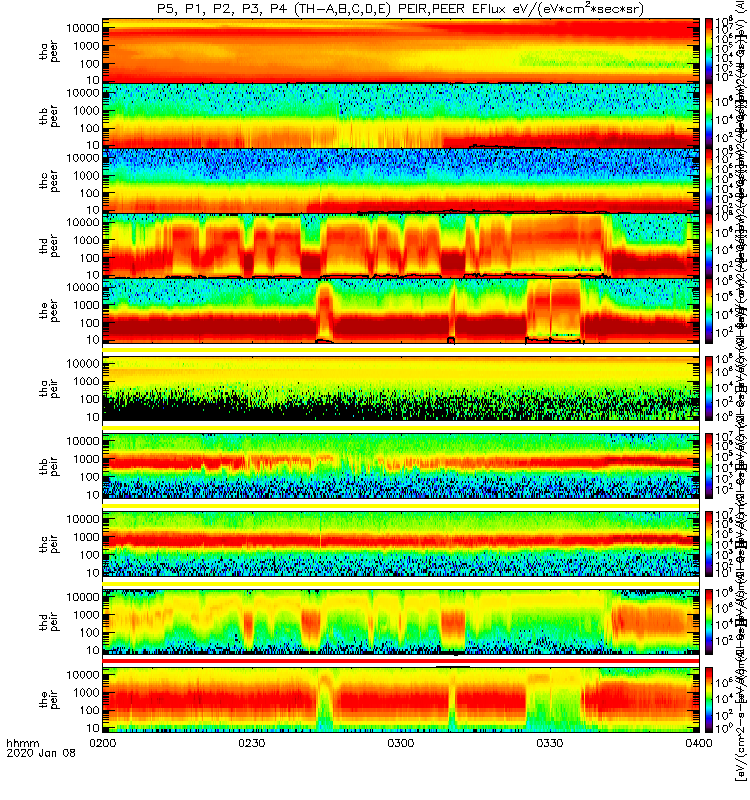
Task: Click inside the tha peir spectrogram panel
Action: click(x=401, y=388)
